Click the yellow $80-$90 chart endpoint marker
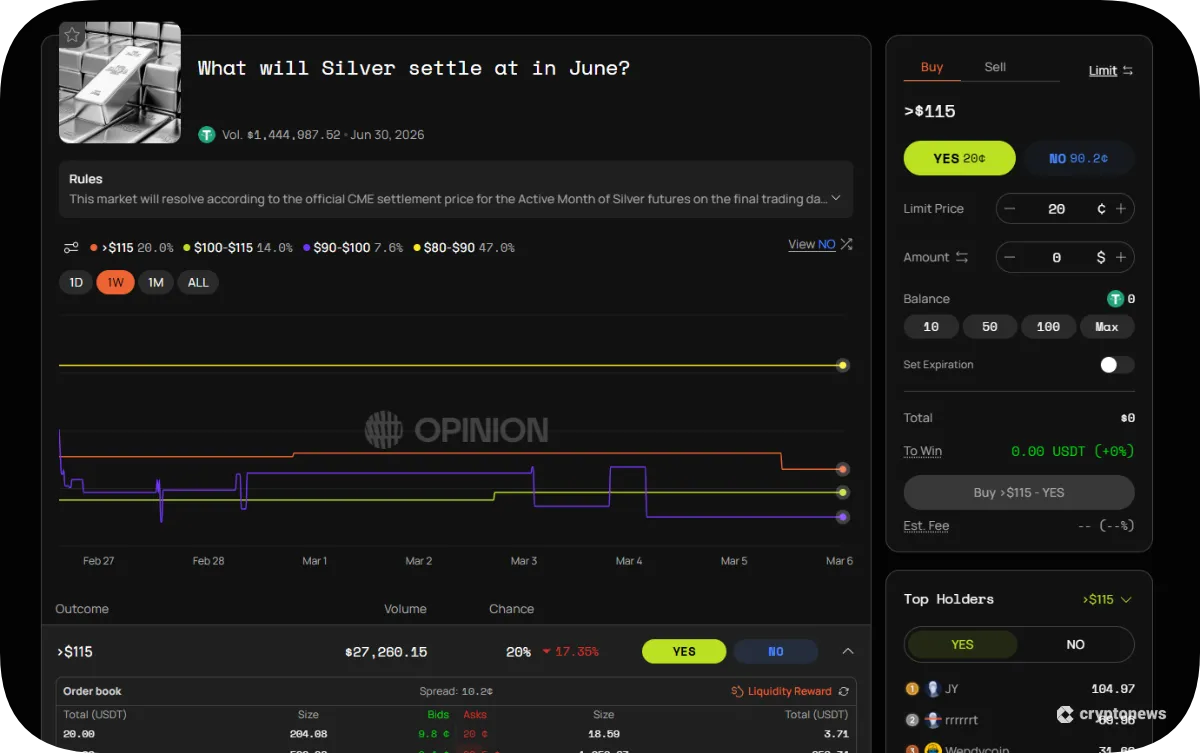Viewport: 1200px width, 753px height. (x=843, y=365)
